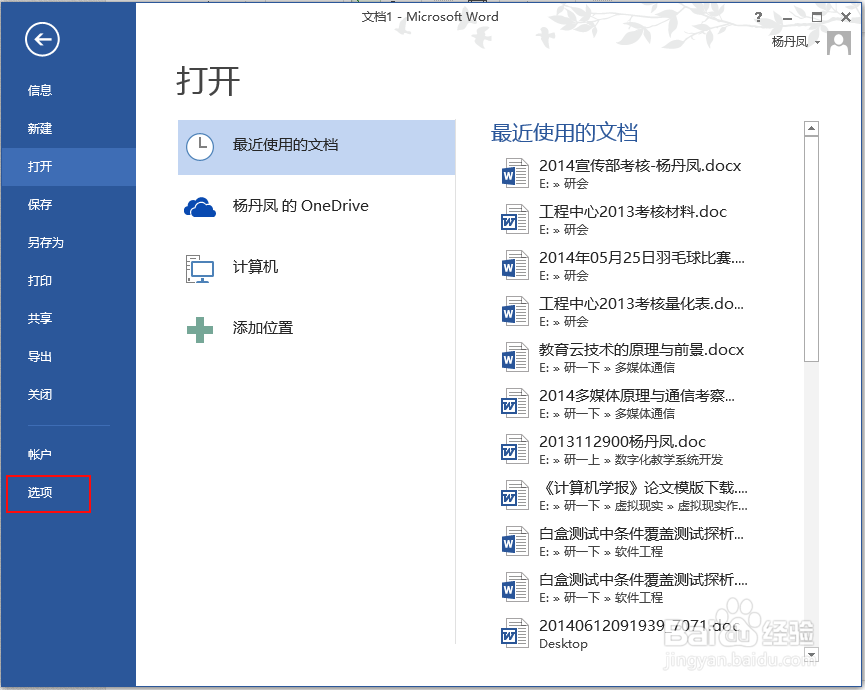Select 添加位置 entry
The width and height of the screenshot is (865, 690).
pyautogui.click(x=316, y=329)
